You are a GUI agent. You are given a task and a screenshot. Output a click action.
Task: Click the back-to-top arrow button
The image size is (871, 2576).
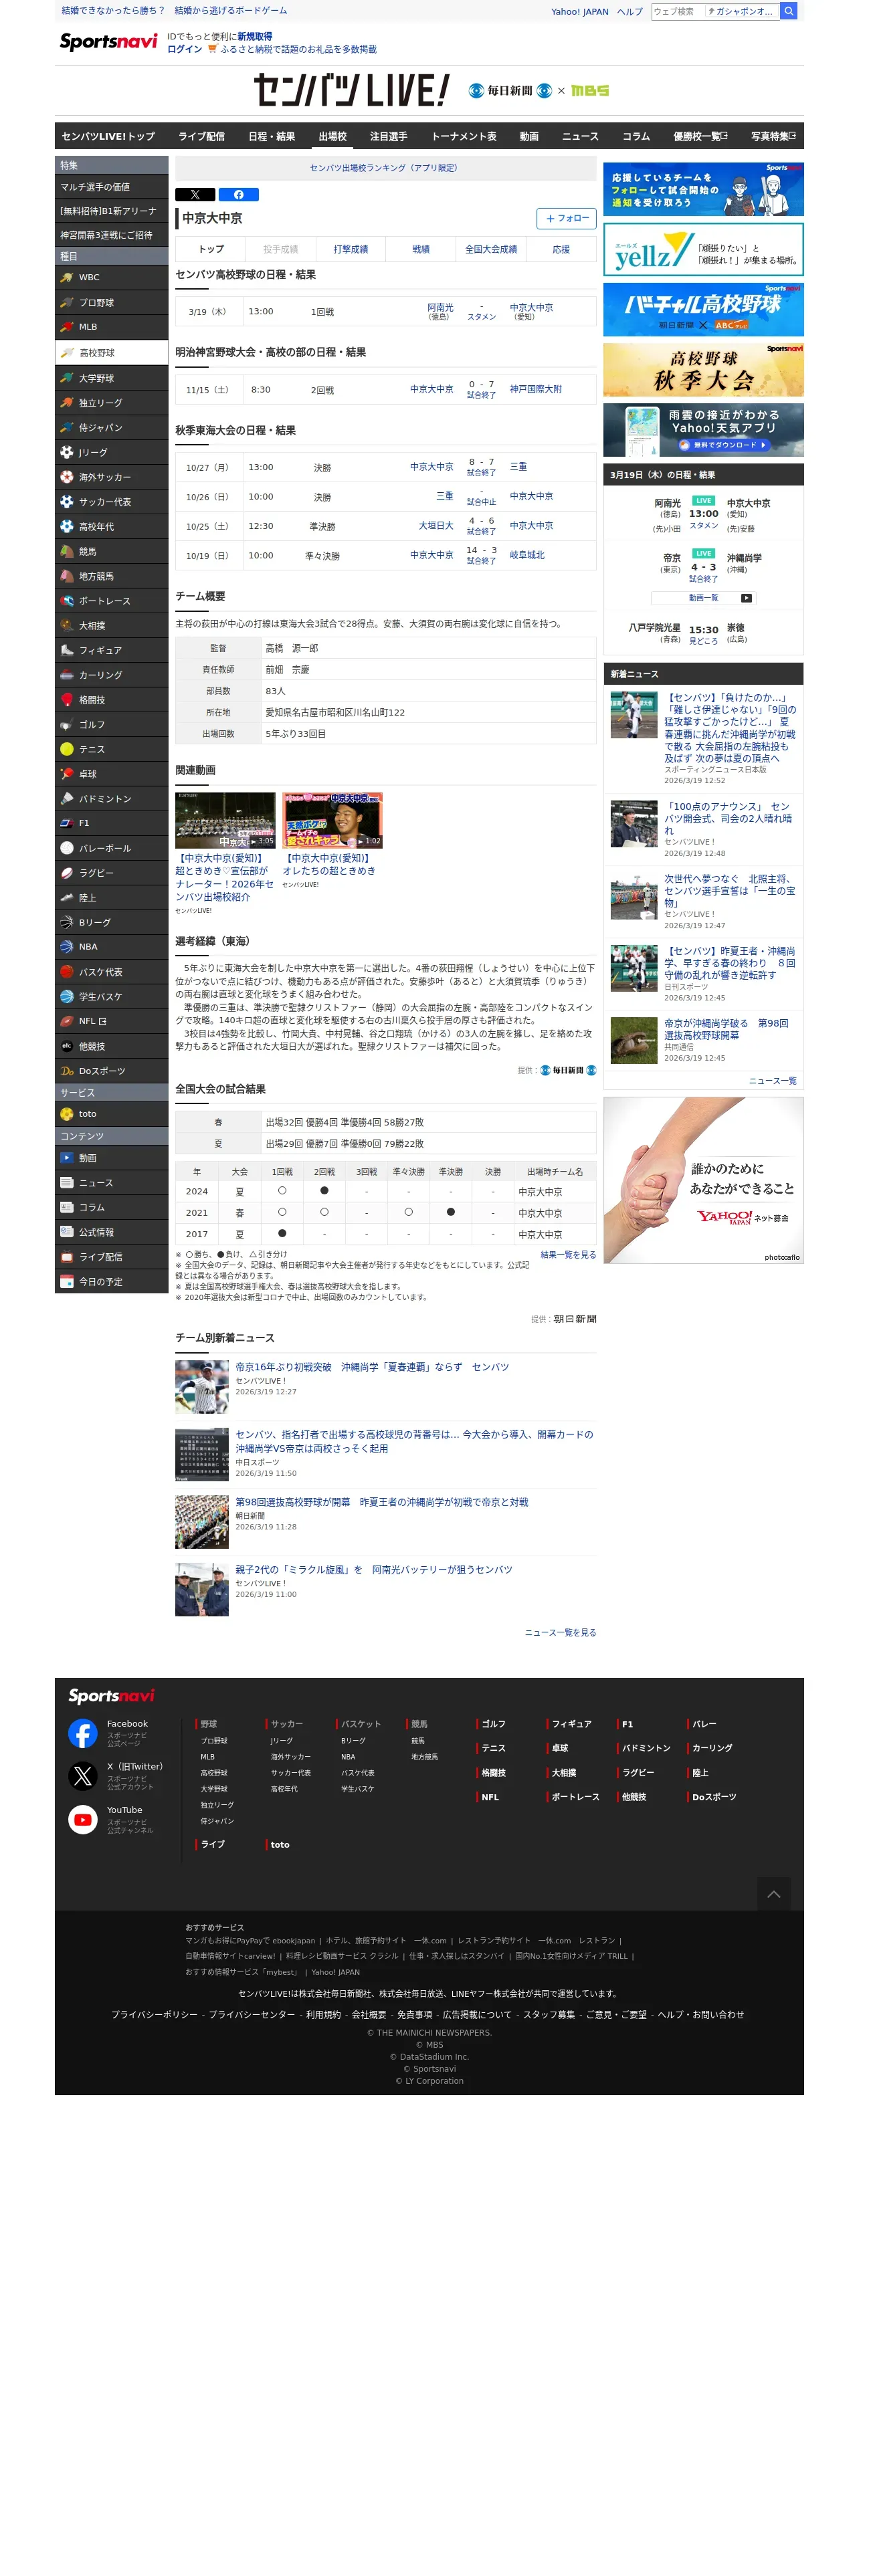coord(773,1894)
